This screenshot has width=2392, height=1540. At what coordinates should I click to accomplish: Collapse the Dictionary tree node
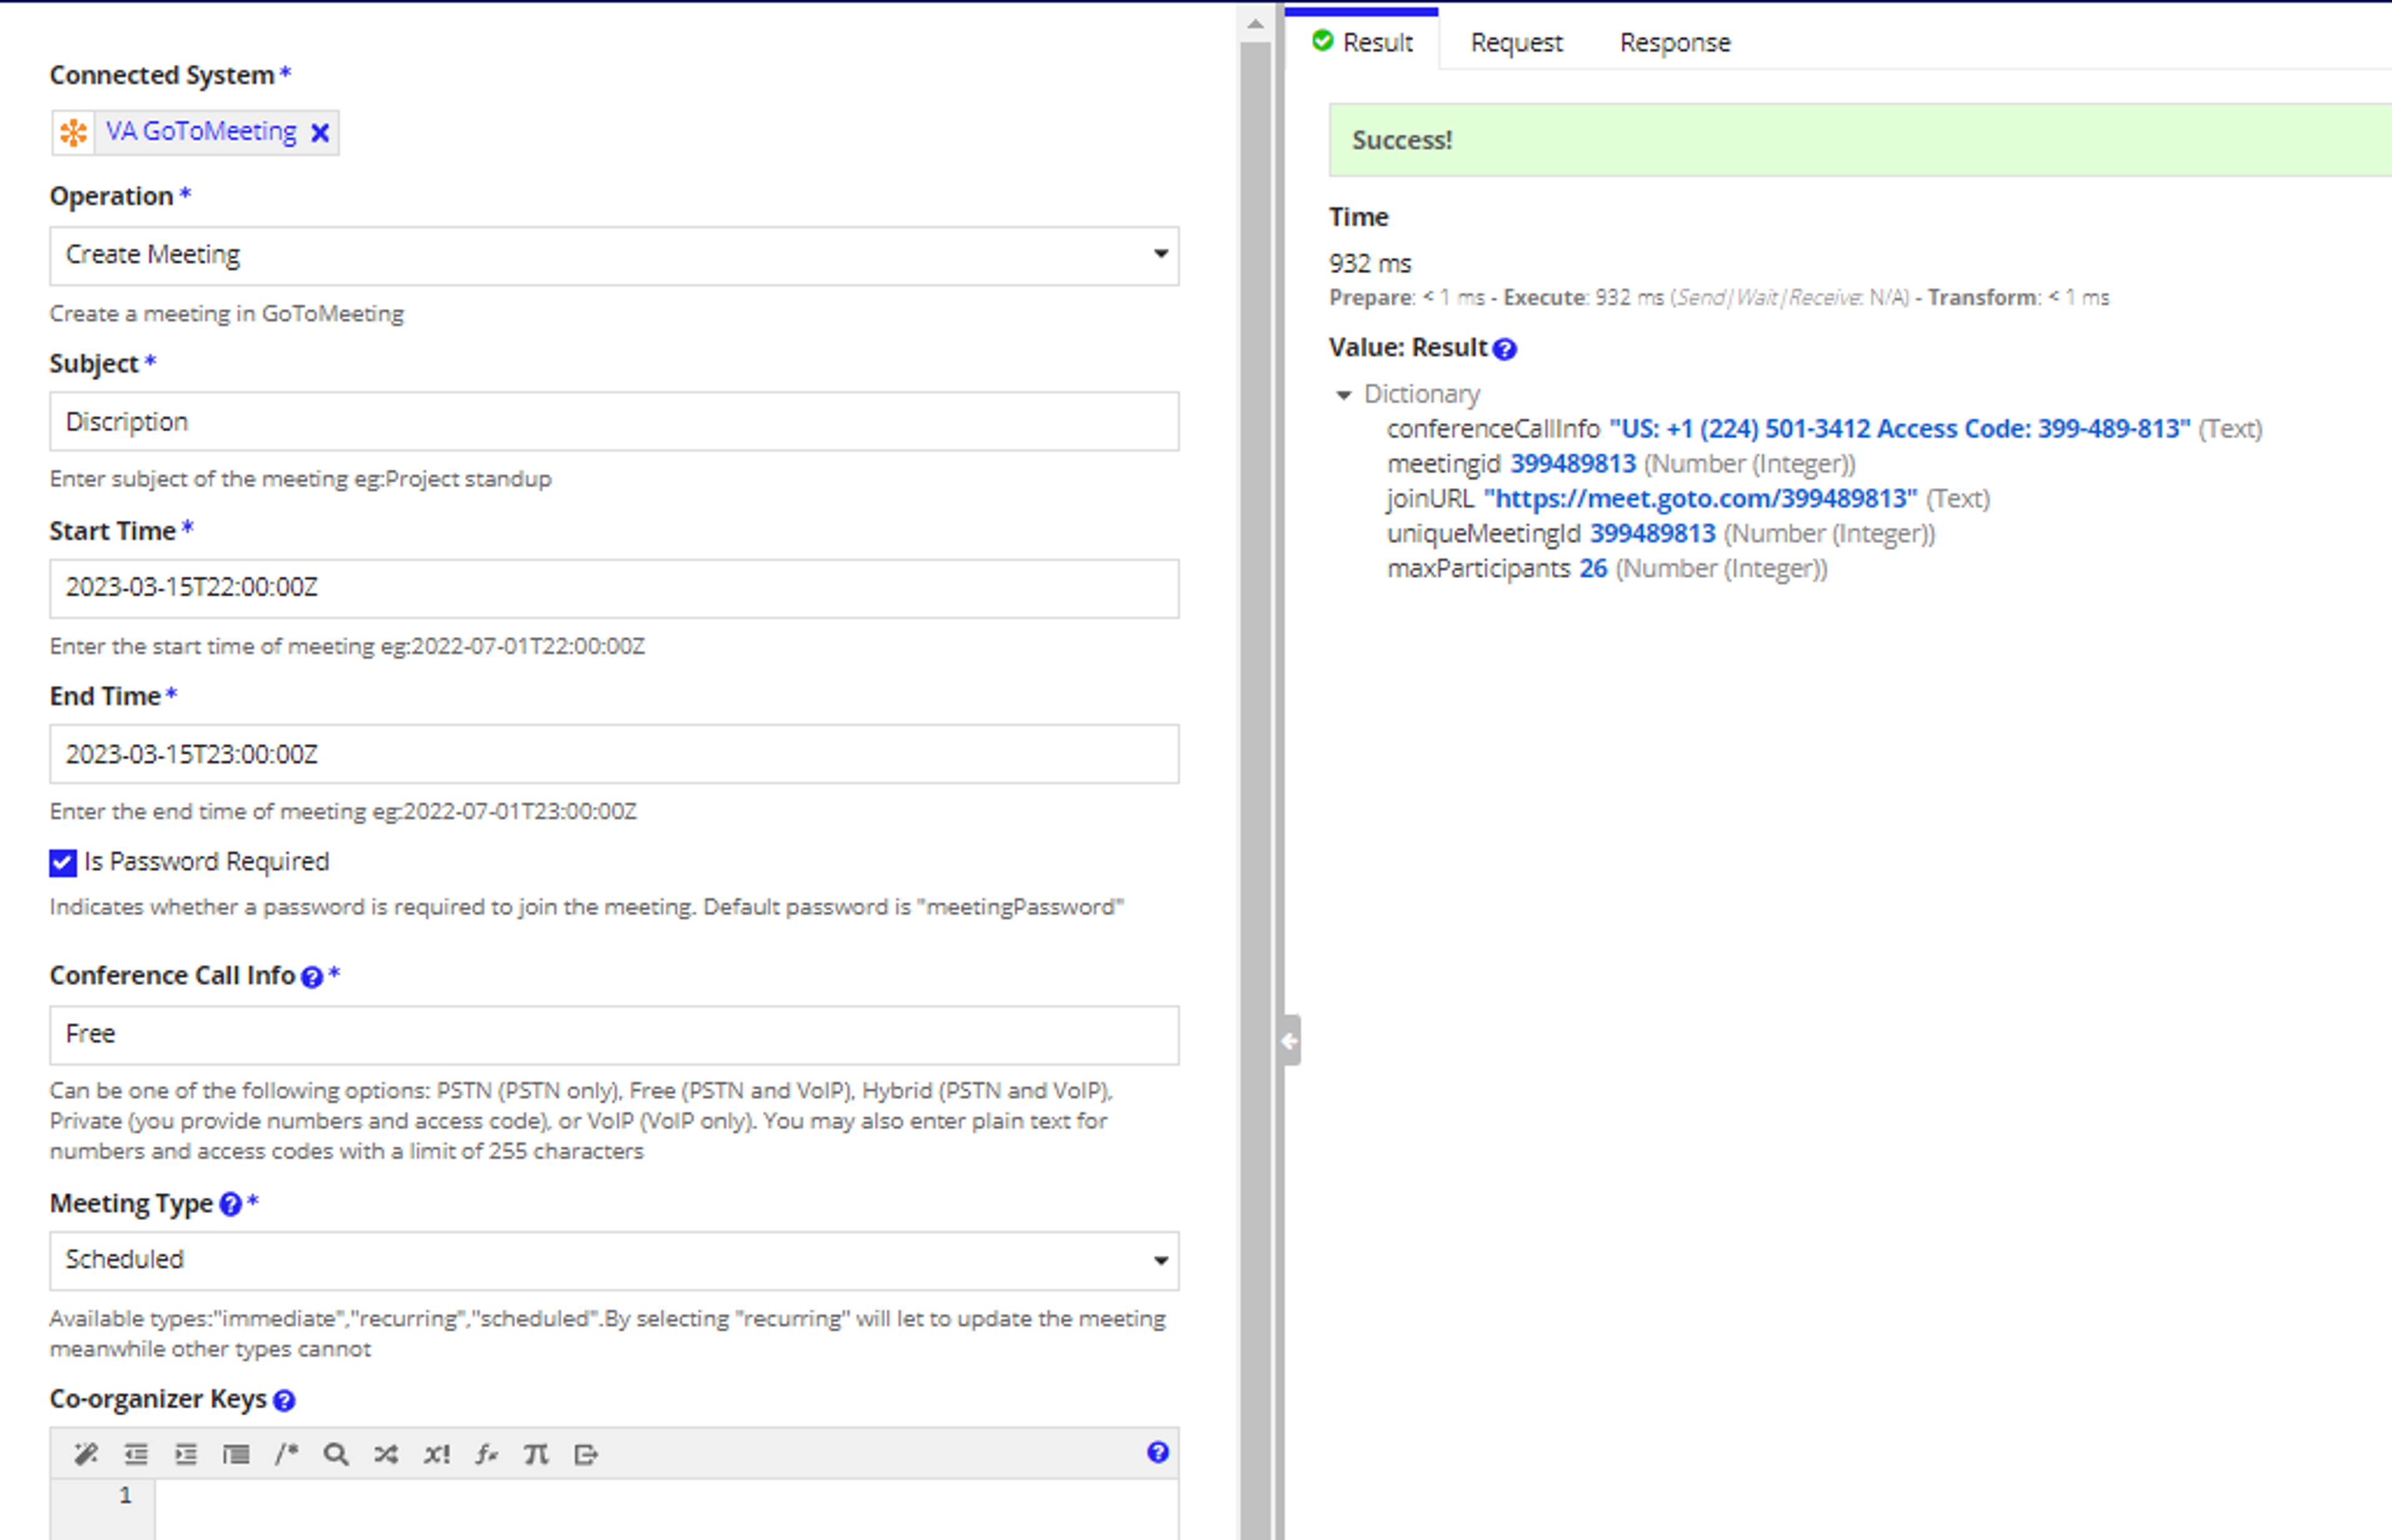tap(1344, 395)
